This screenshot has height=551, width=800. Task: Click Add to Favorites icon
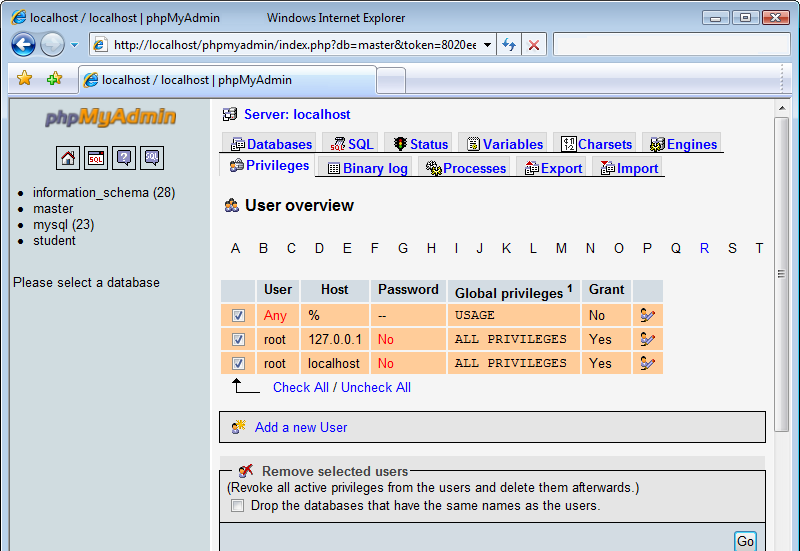point(54,79)
